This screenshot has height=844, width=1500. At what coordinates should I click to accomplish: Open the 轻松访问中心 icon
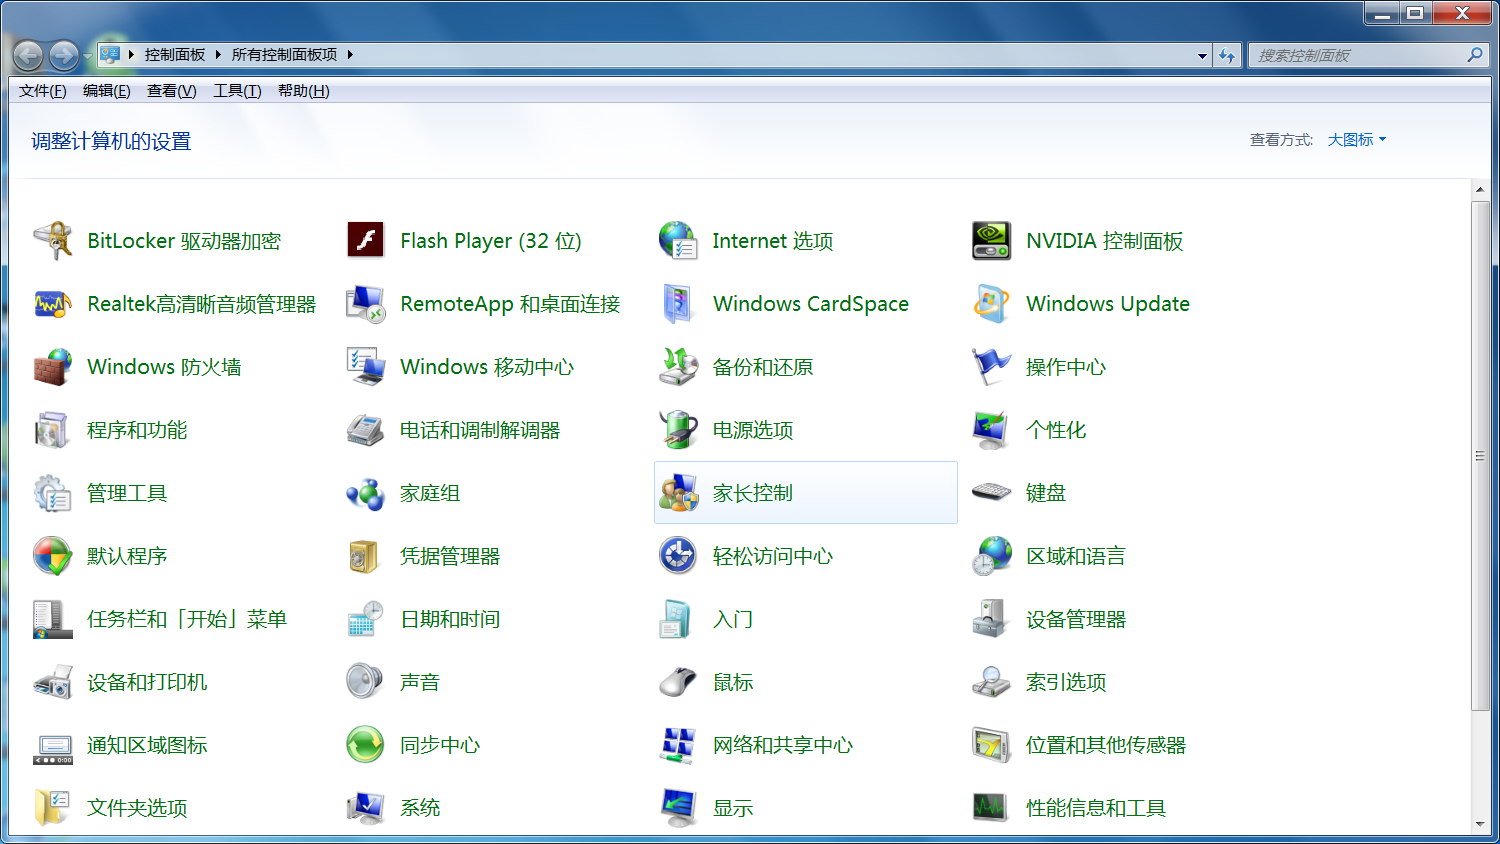coord(678,556)
